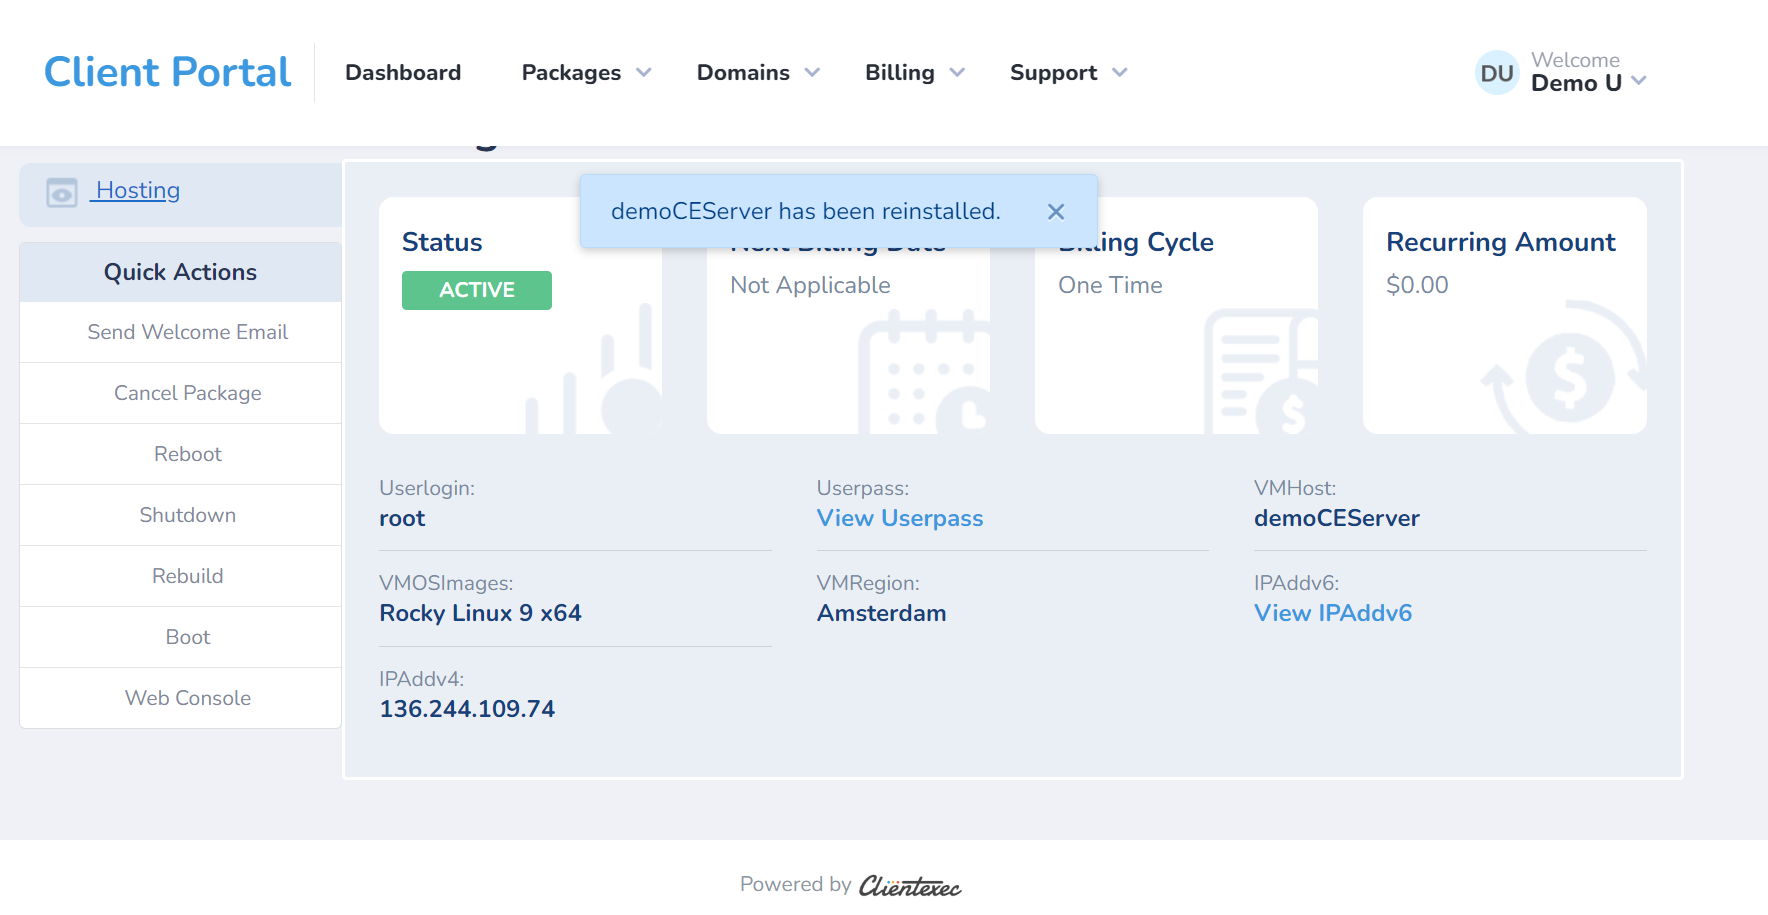Click the notification message text
Viewport: 1768px width, 915px height.
click(805, 211)
